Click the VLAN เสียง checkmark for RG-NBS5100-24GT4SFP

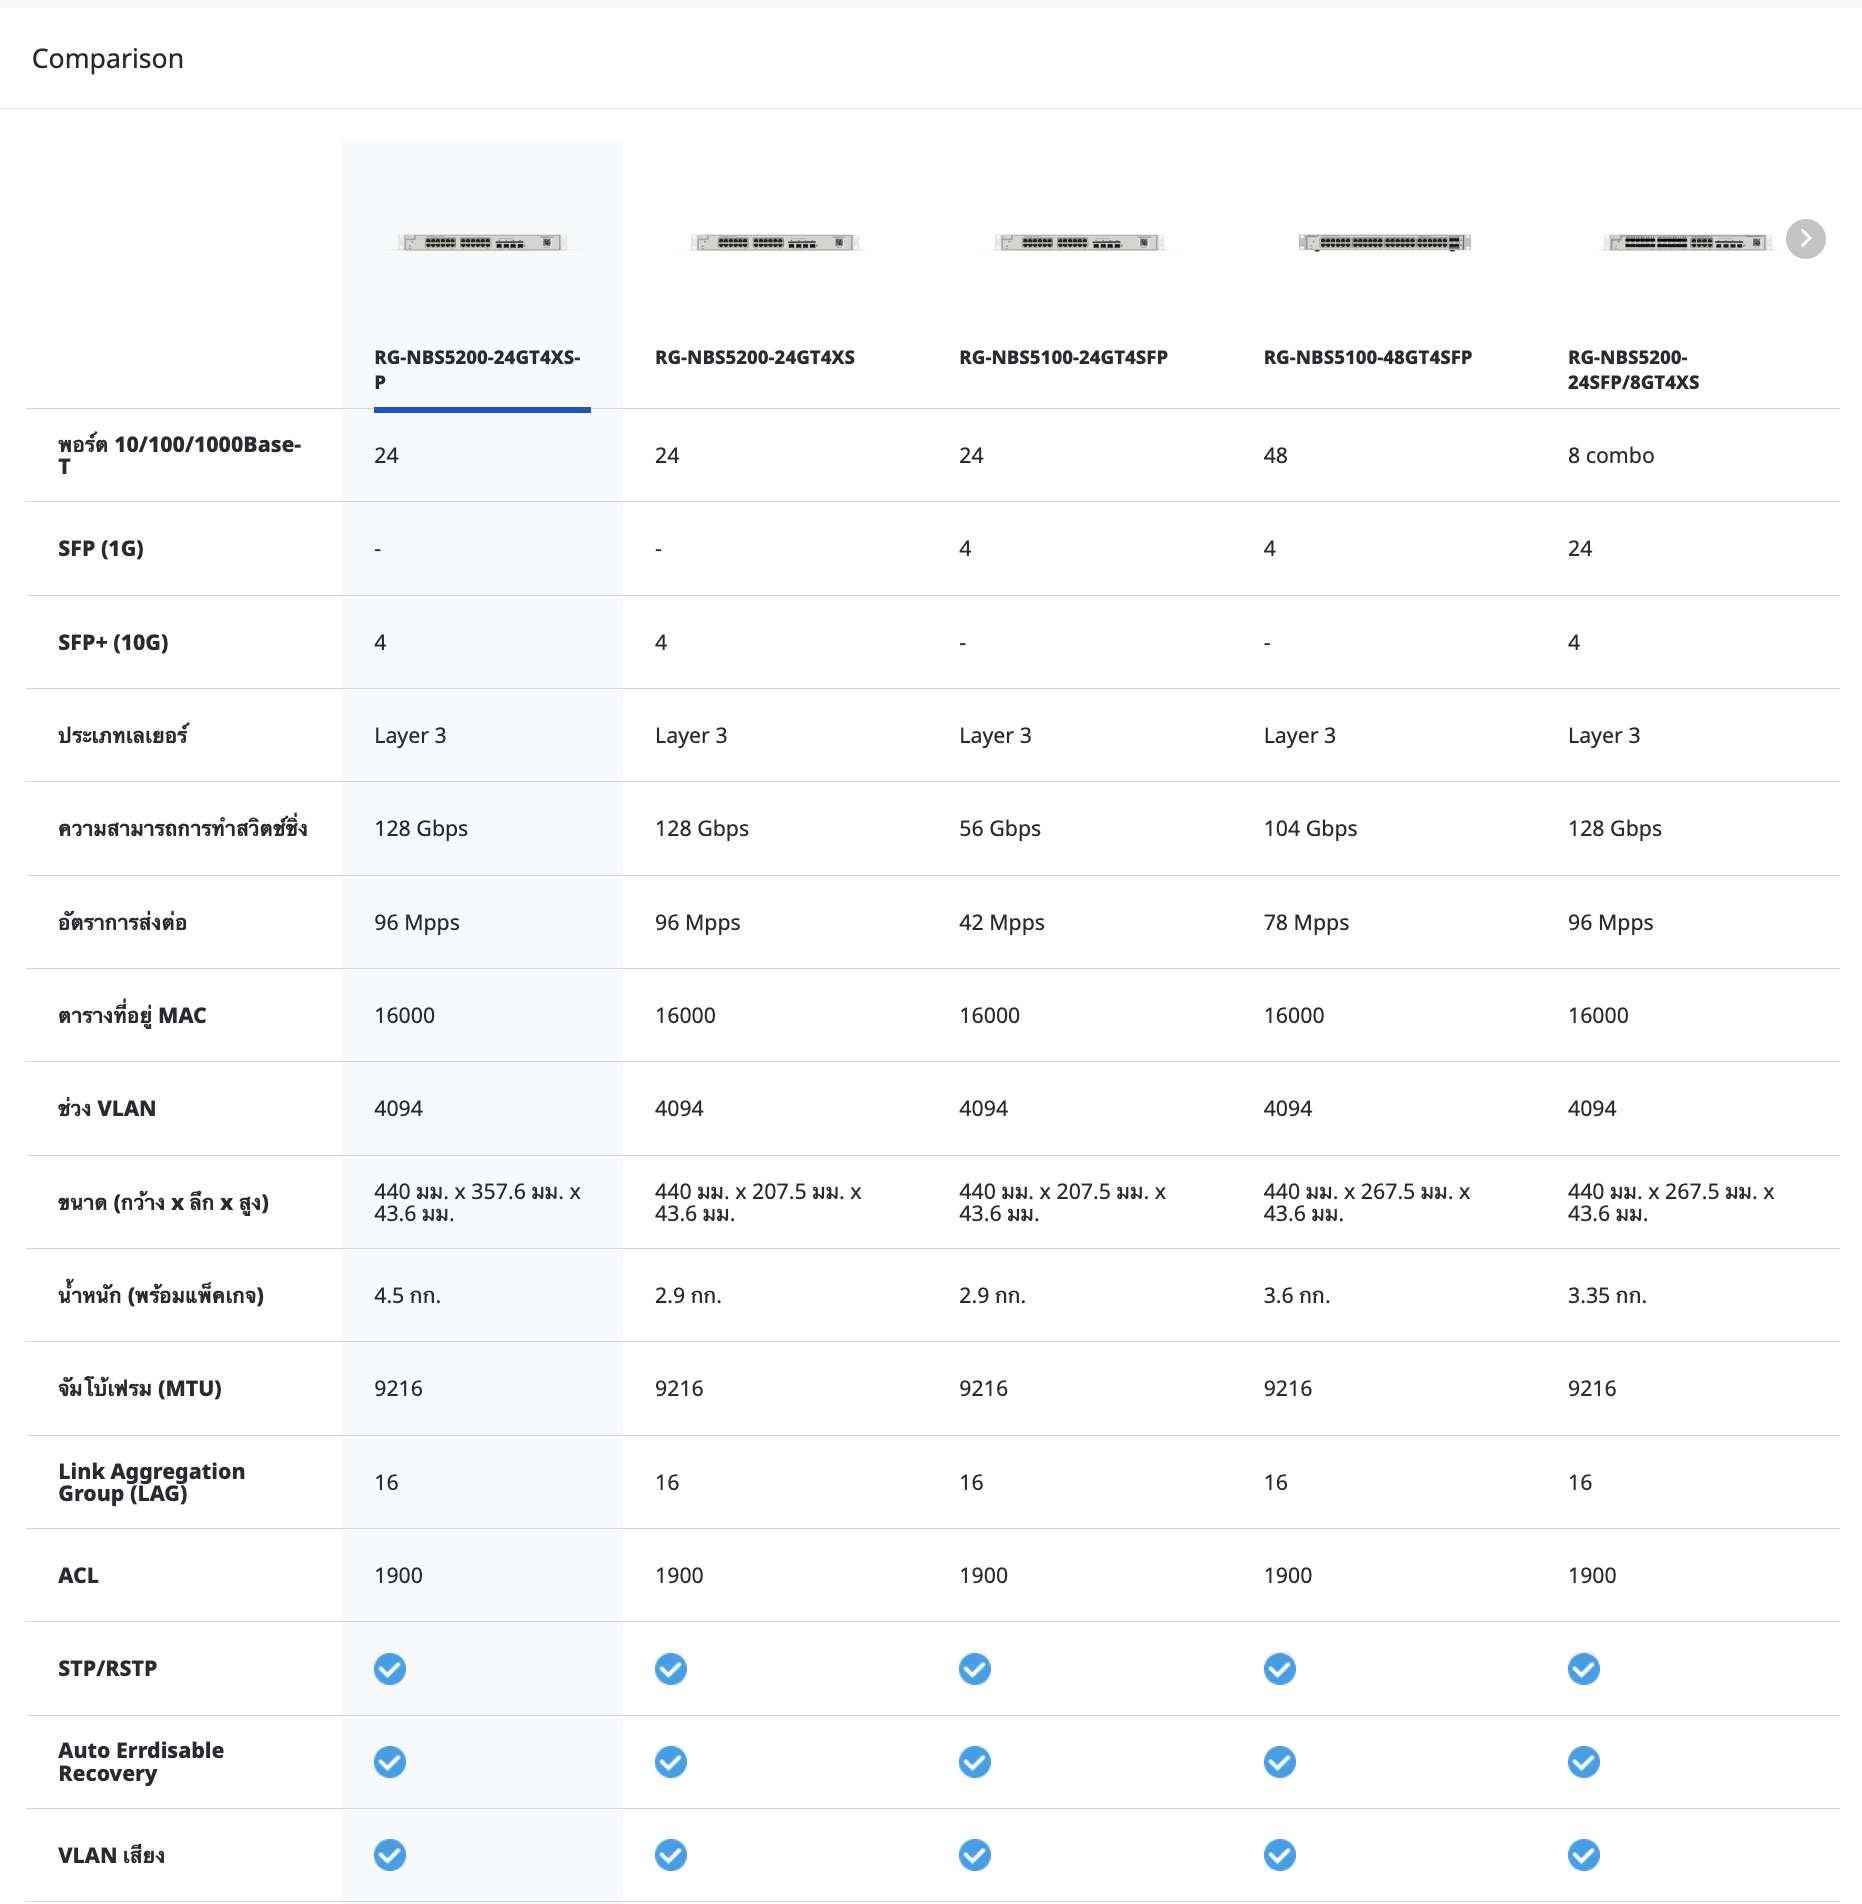tap(975, 1855)
